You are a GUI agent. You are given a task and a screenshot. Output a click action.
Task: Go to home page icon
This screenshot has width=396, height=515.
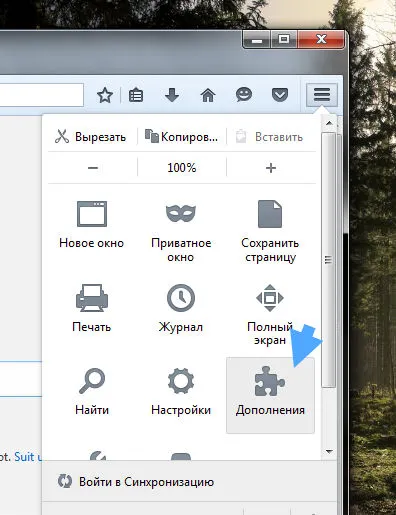[x=208, y=95]
